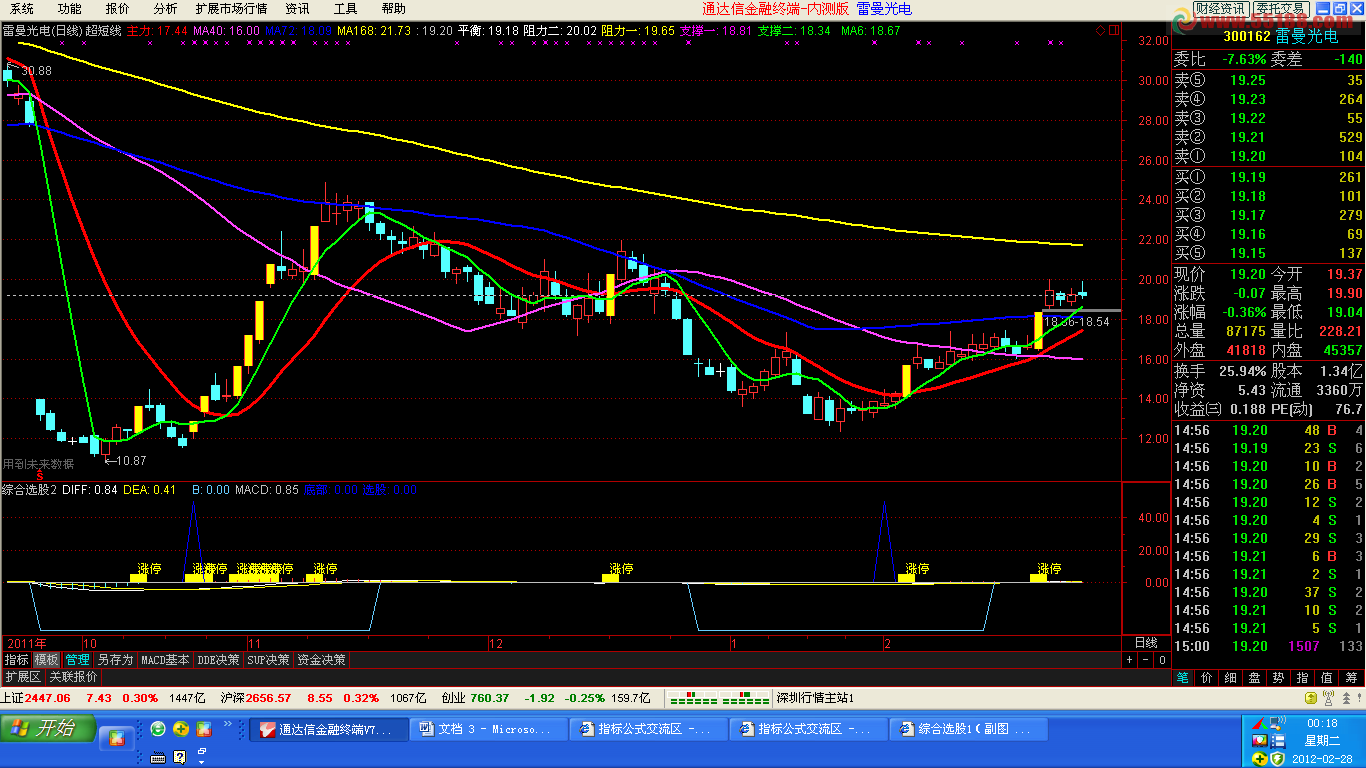This screenshot has height=768, width=1366.
Task: Click the 委托交易 button
Action: [1279, 8]
